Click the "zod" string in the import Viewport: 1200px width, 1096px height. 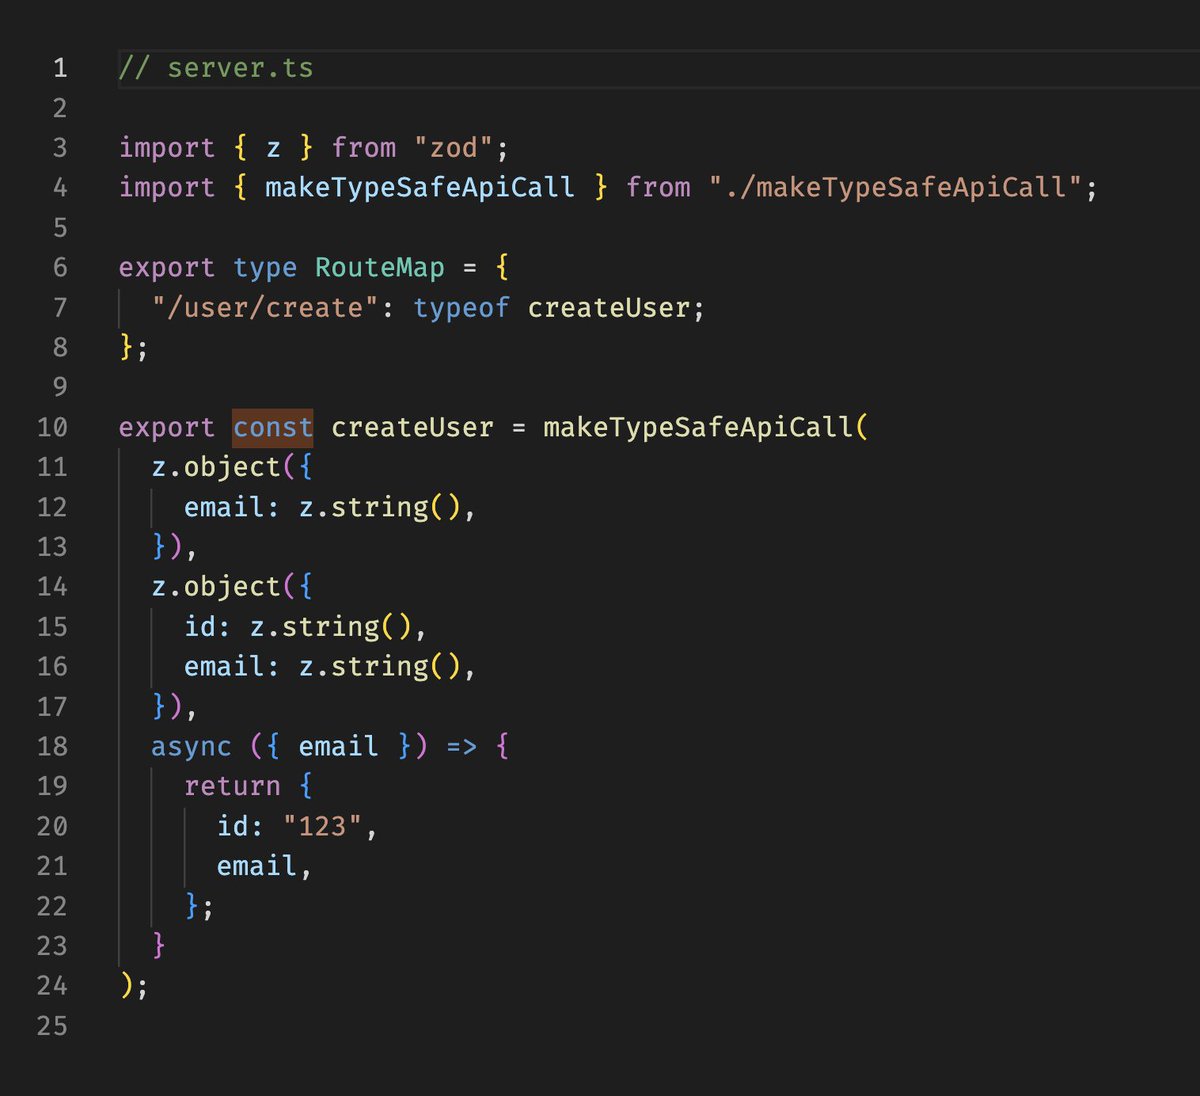point(454,148)
